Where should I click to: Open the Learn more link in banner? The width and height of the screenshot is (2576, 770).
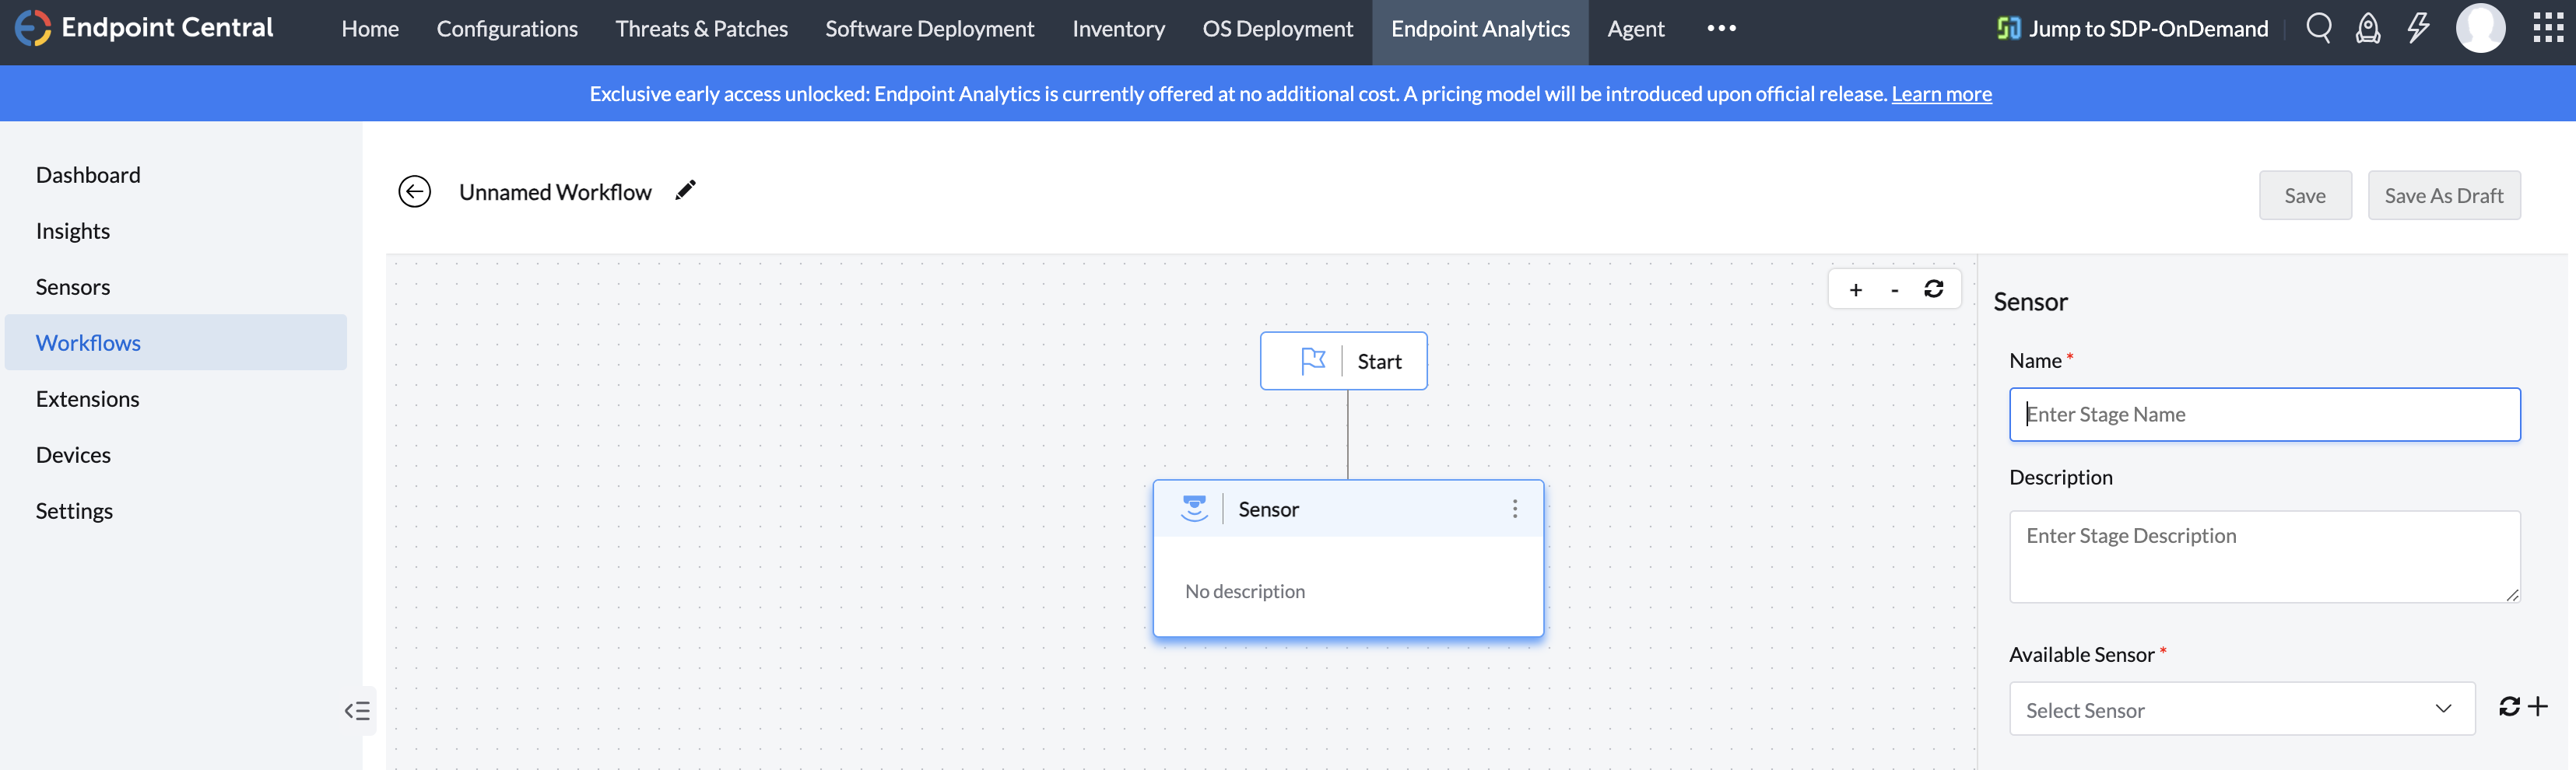pos(1941,93)
